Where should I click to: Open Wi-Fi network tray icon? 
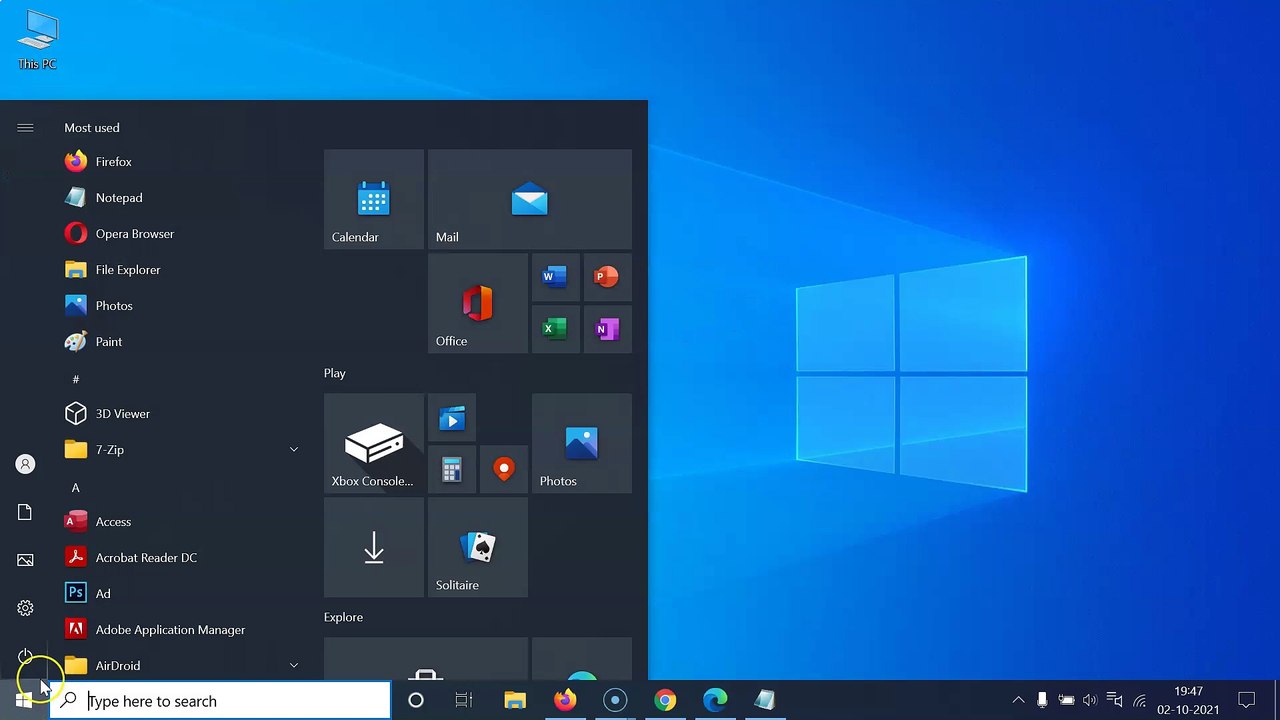click(x=1139, y=700)
